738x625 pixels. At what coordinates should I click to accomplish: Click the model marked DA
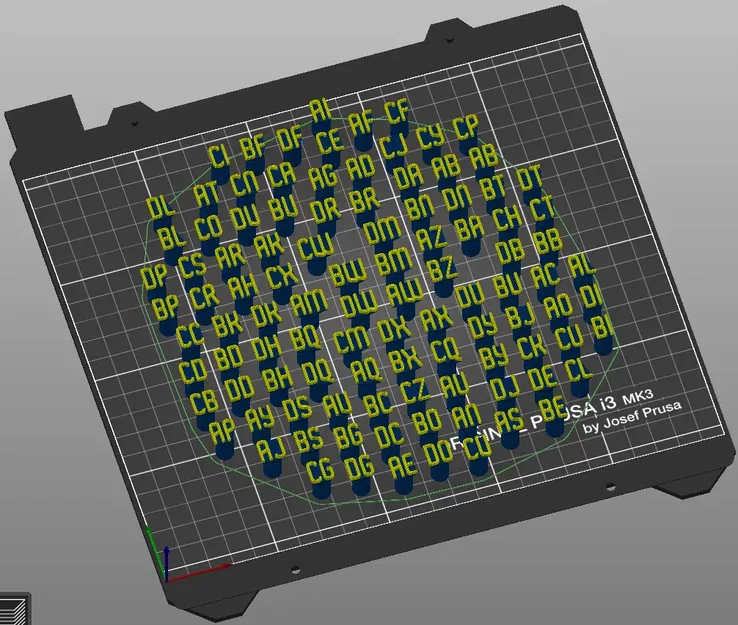coord(408,177)
